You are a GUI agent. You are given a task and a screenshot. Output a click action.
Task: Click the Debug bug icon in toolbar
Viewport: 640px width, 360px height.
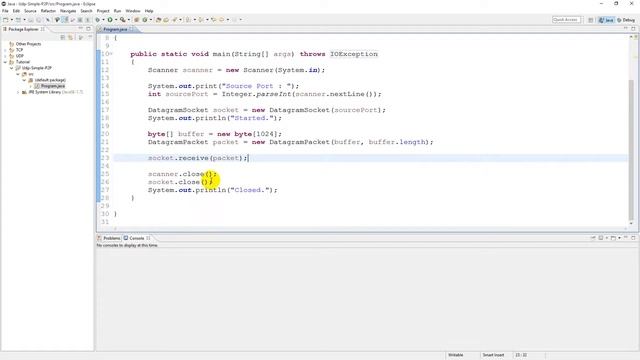[x=98, y=20]
